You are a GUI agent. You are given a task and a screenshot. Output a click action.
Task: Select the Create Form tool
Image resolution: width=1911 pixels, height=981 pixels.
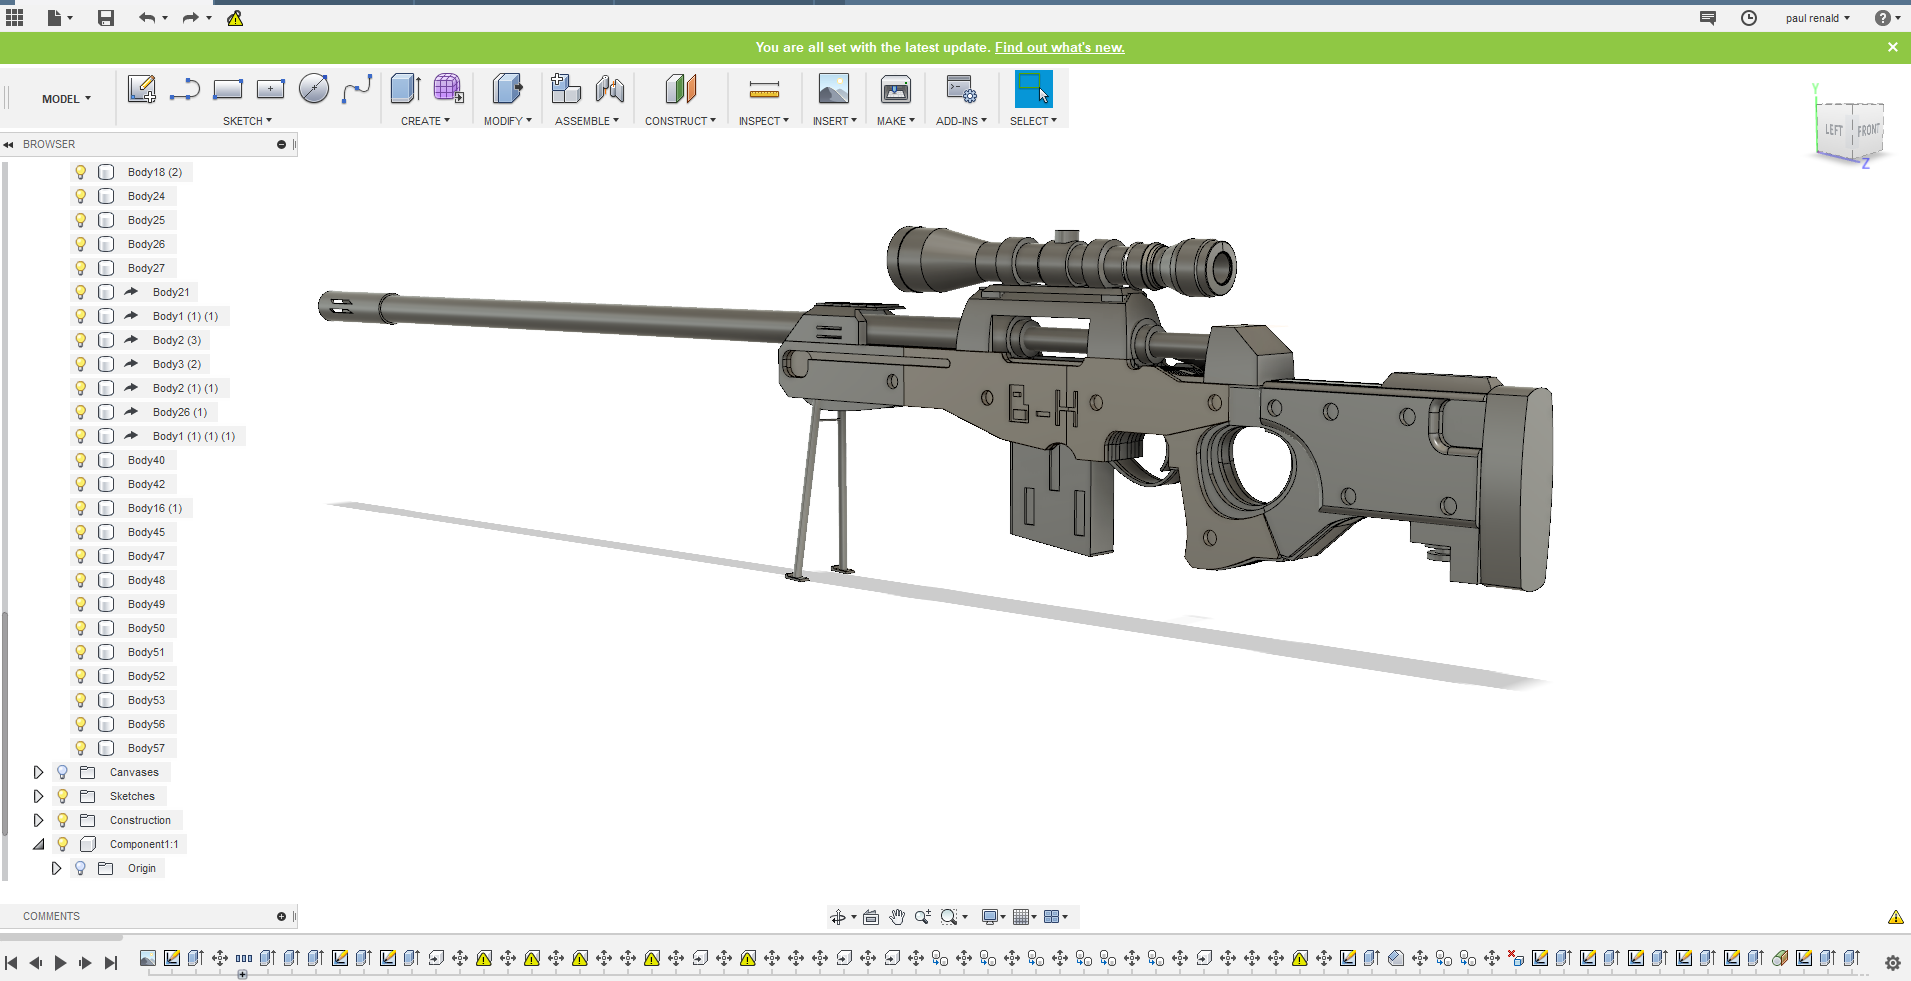click(448, 89)
